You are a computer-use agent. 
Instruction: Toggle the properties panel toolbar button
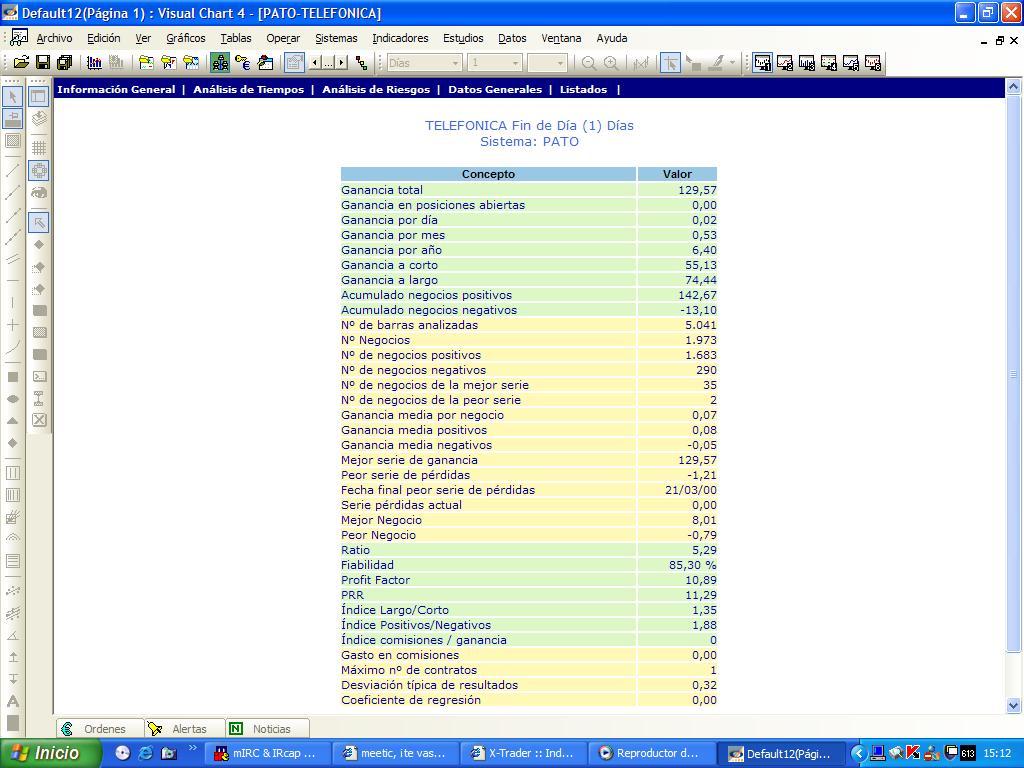click(x=295, y=63)
